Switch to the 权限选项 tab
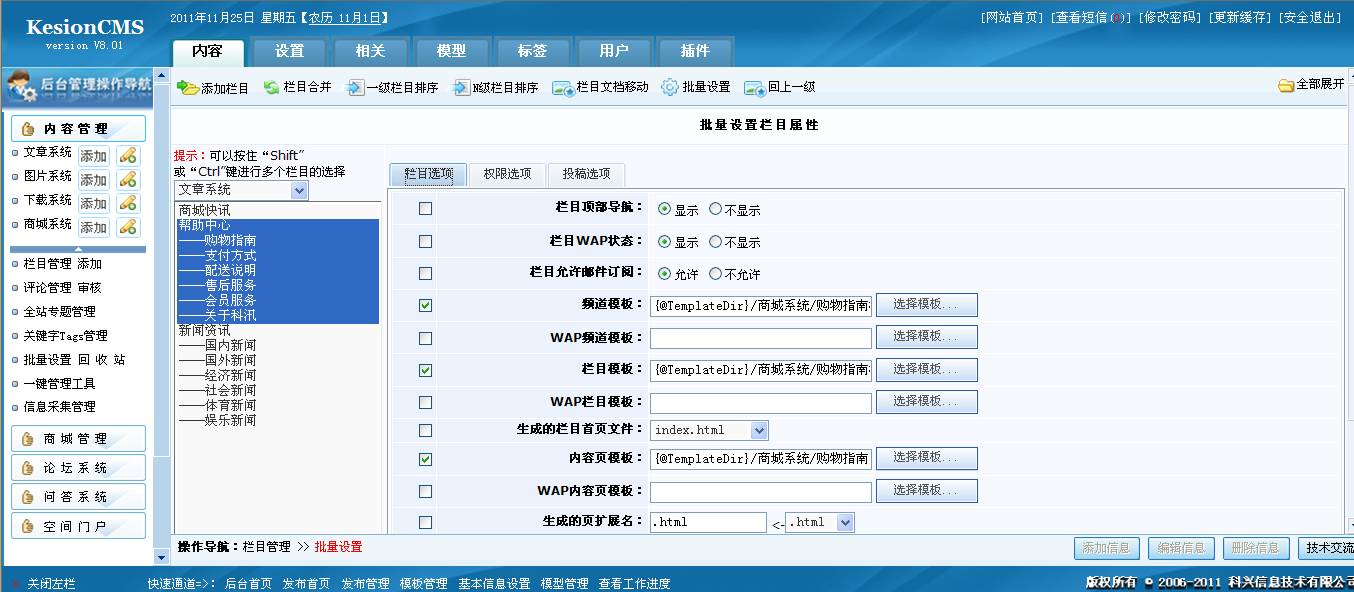This screenshot has height=592, width=1354. click(507, 174)
